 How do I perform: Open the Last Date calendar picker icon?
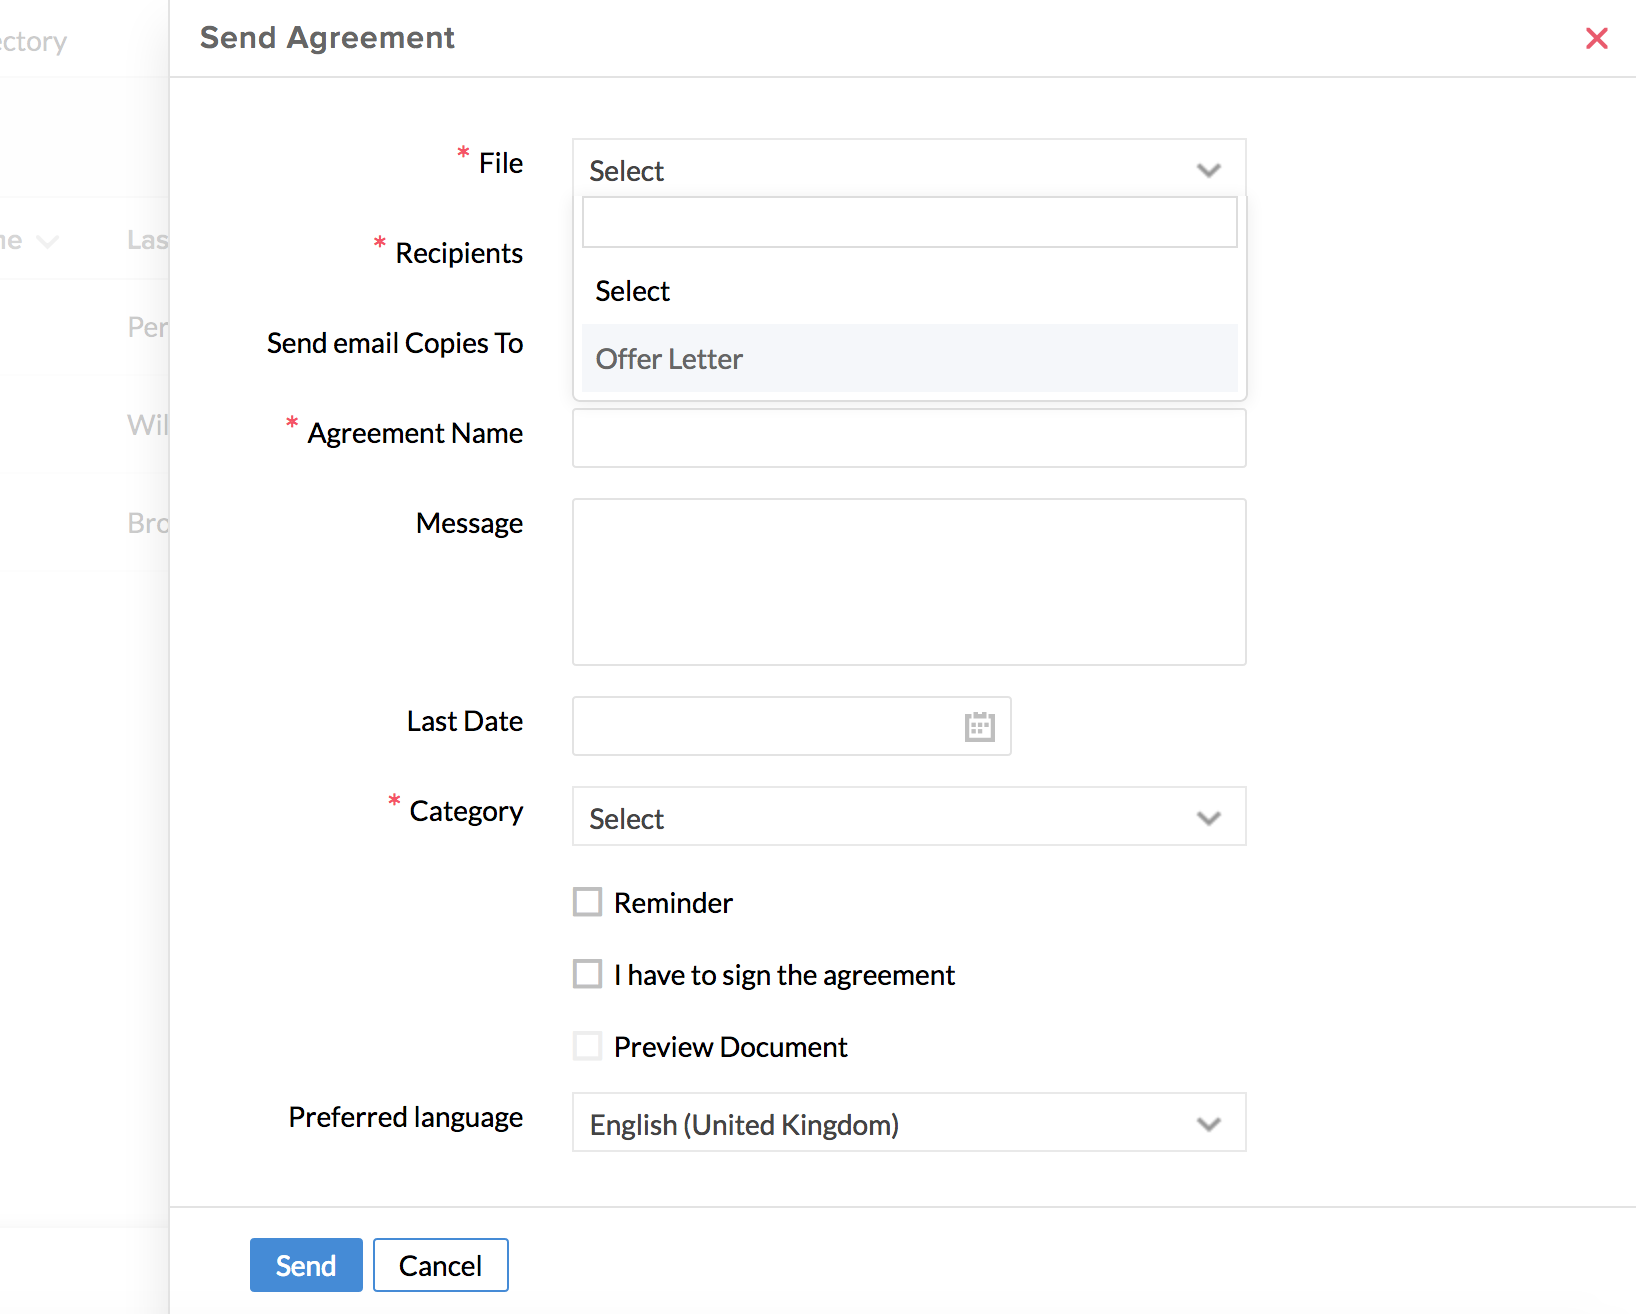979,726
